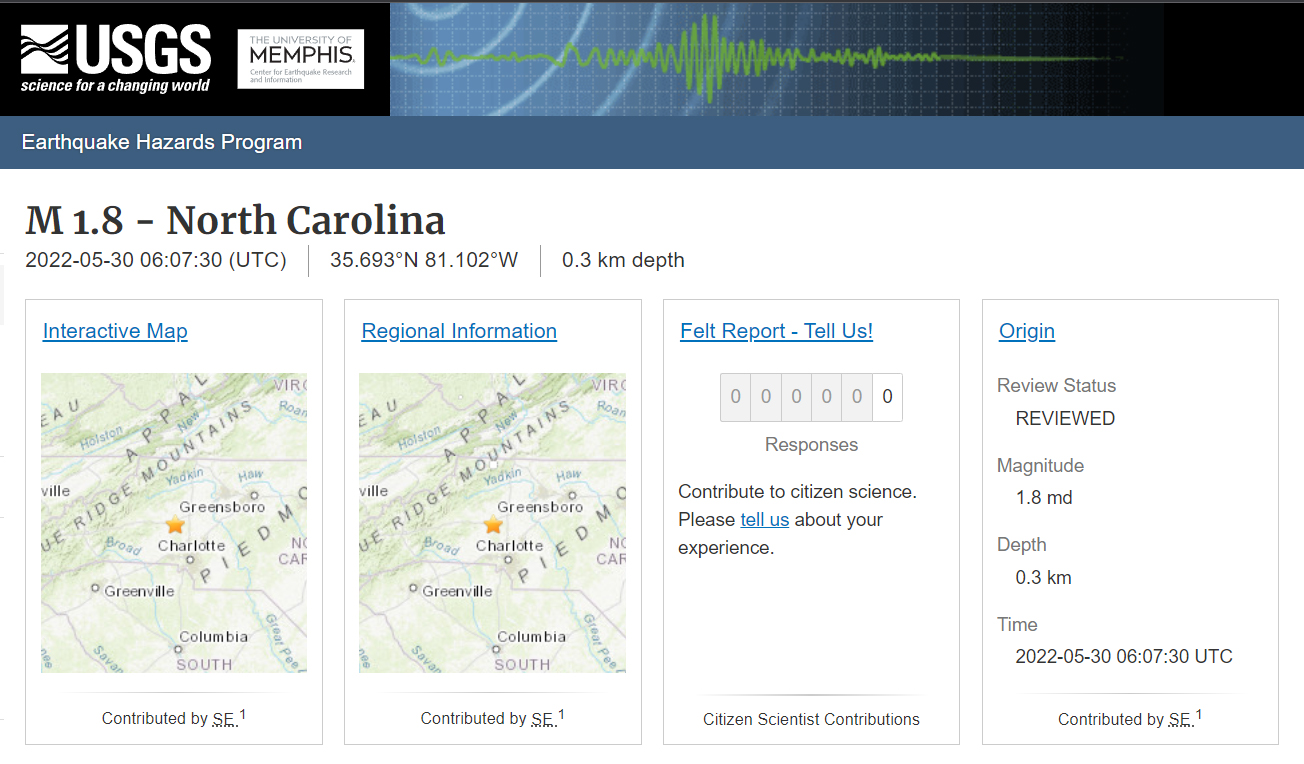1304x764 pixels.
Task: Open the Regional Information link
Action: 459,331
